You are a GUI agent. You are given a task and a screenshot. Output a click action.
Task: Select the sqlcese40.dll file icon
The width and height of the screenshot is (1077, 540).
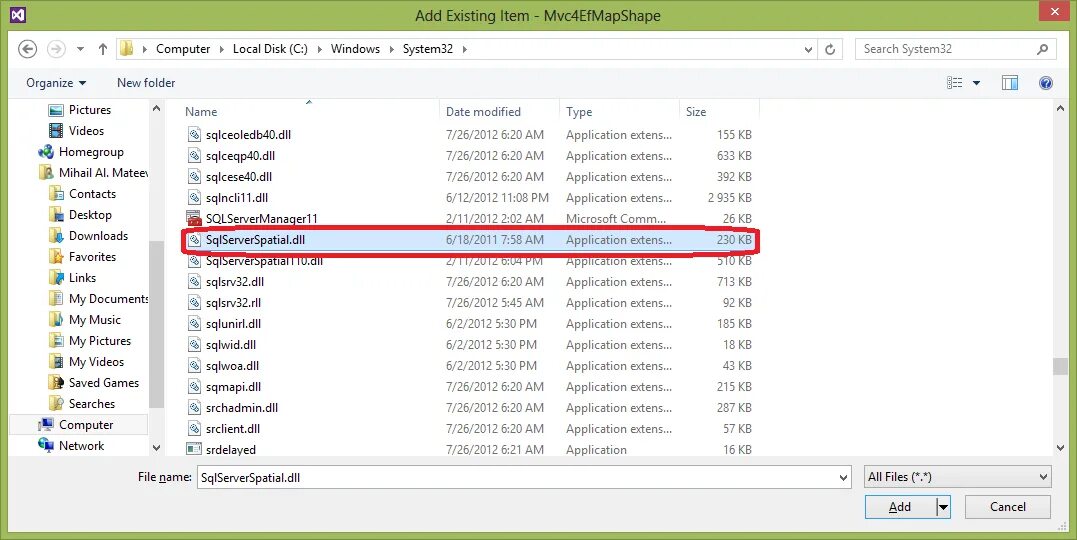point(194,177)
